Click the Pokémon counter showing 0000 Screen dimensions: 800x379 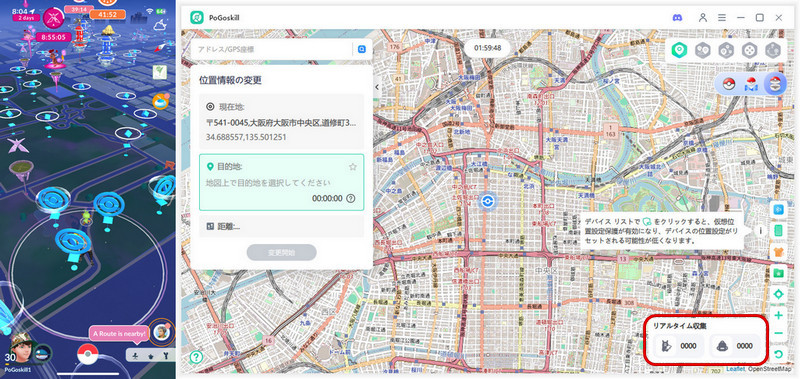[x=679, y=346]
